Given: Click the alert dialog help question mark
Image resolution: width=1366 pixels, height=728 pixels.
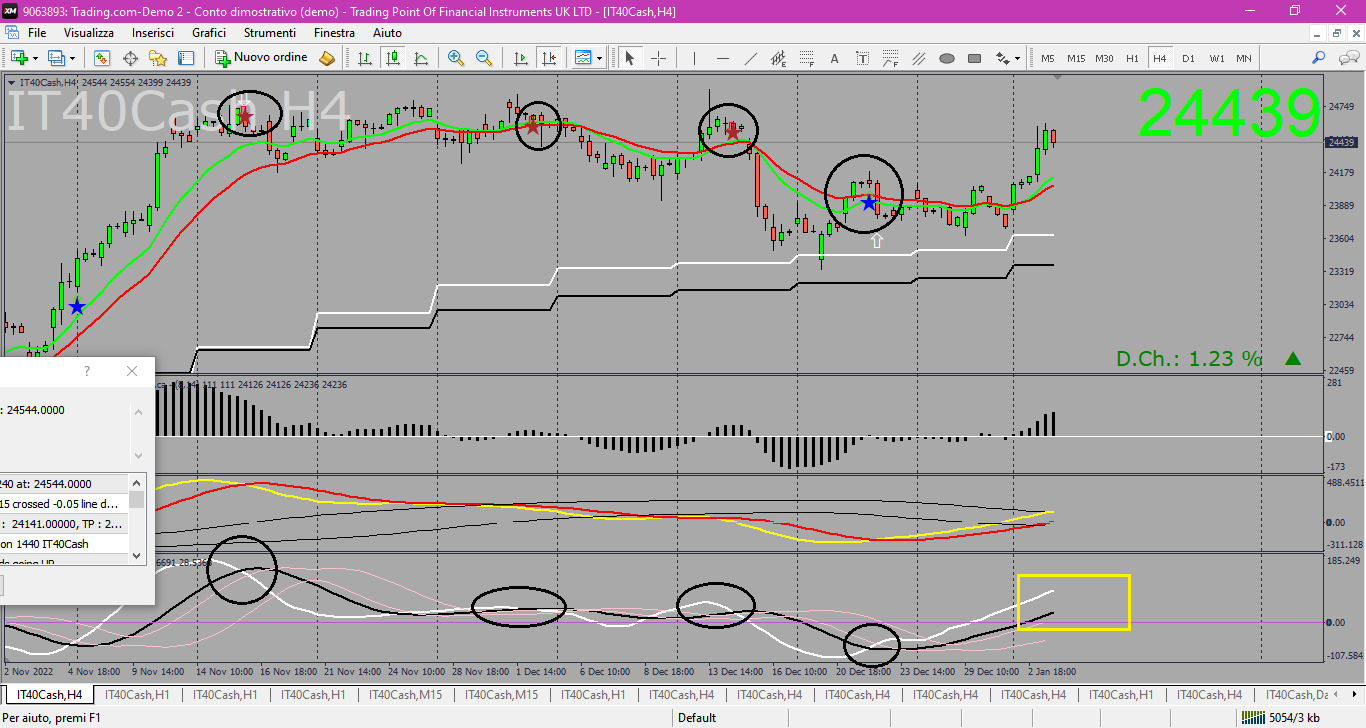Looking at the screenshot, I should pos(87,371).
